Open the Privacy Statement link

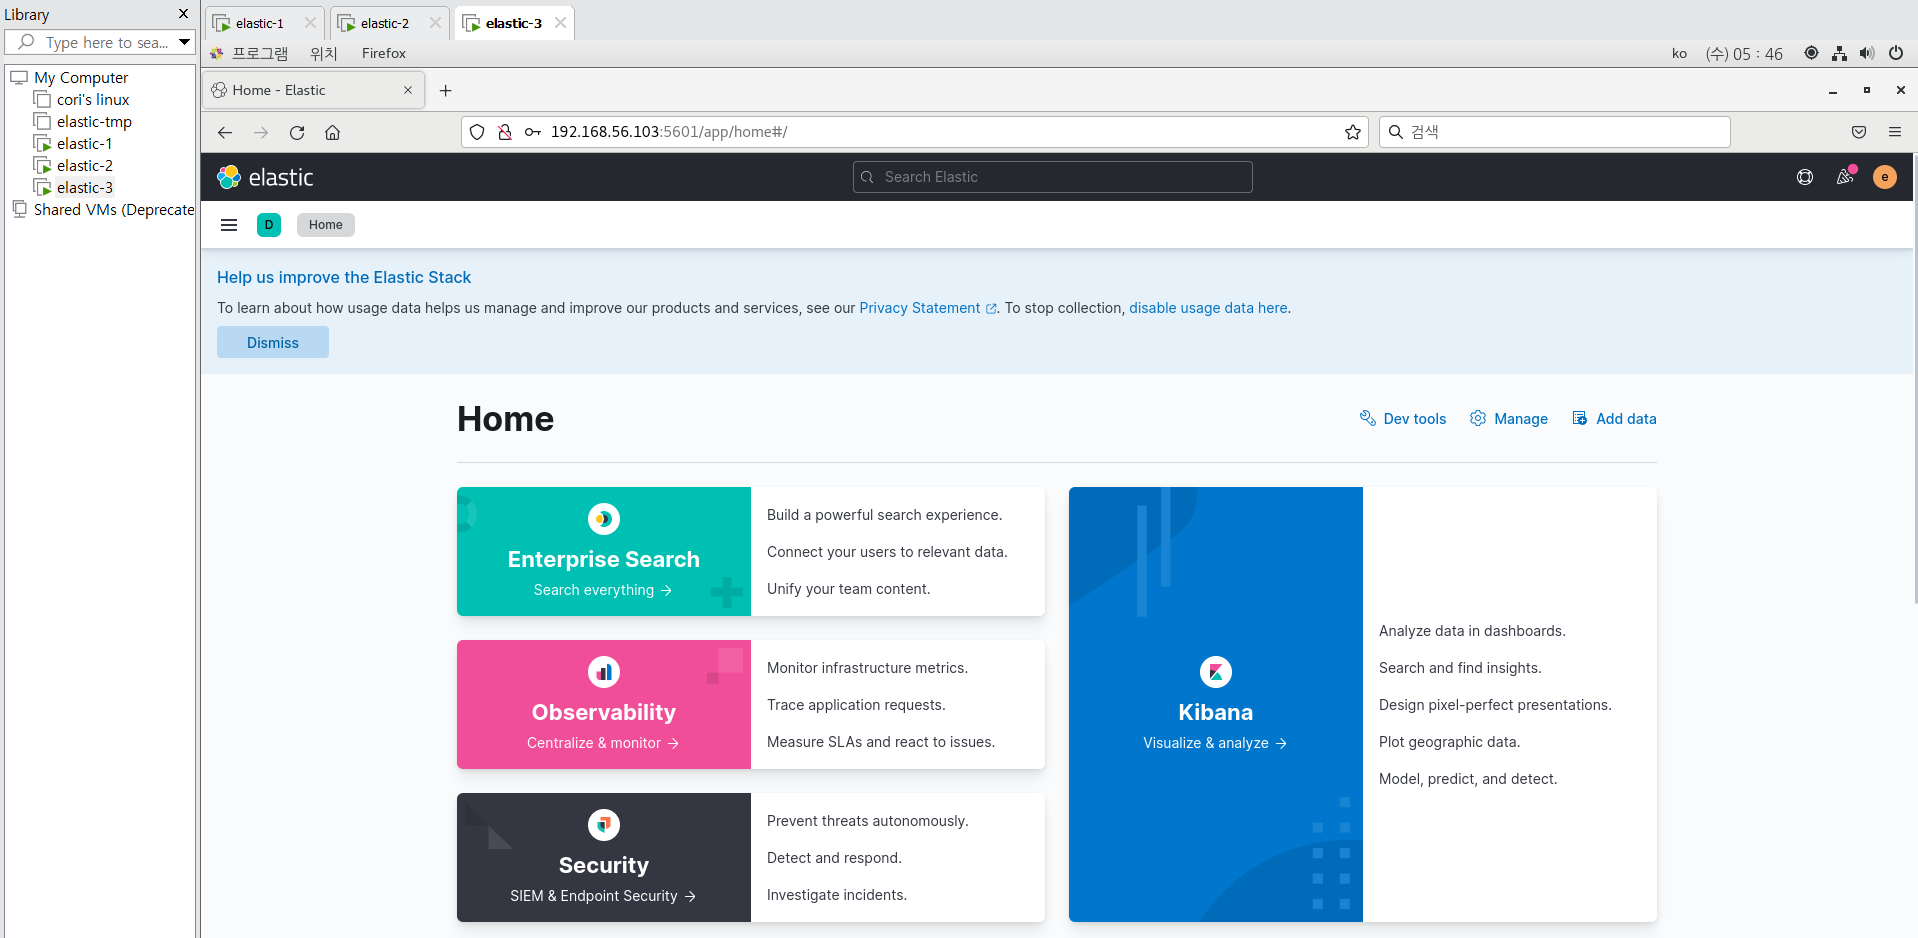tap(927, 308)
